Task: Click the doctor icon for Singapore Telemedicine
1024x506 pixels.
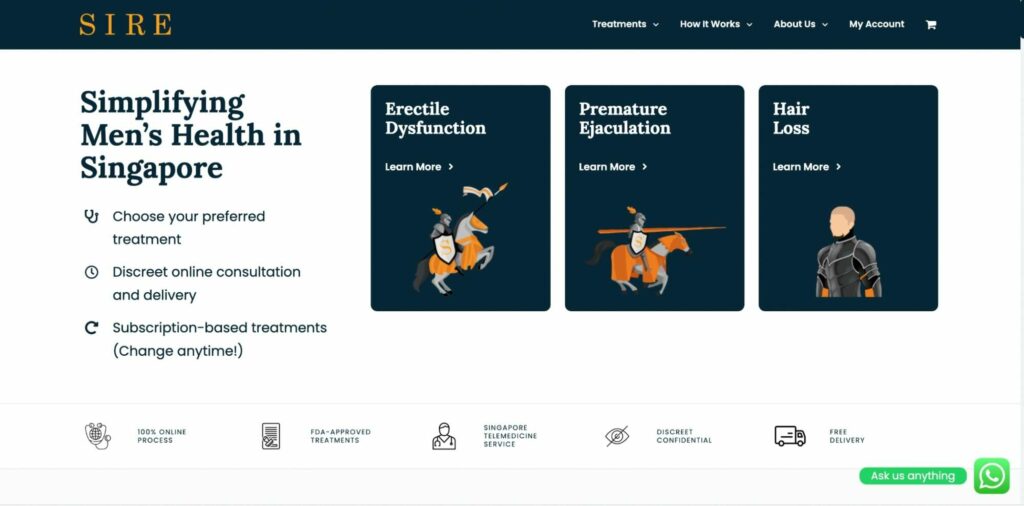Action: point(444,436)
